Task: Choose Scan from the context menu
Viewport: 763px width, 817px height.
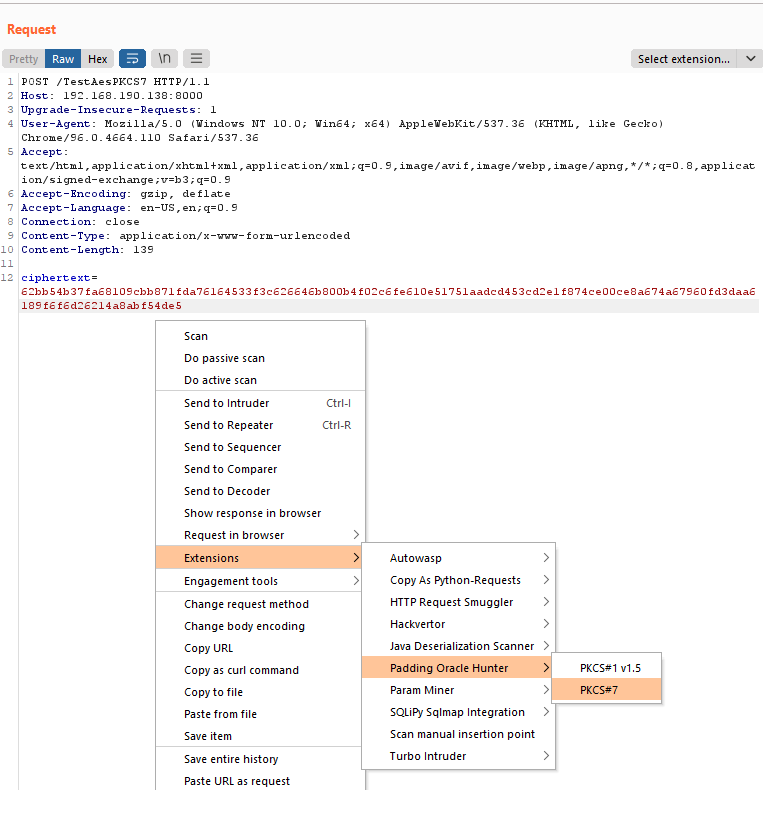Action: click(x=260, y=336)
